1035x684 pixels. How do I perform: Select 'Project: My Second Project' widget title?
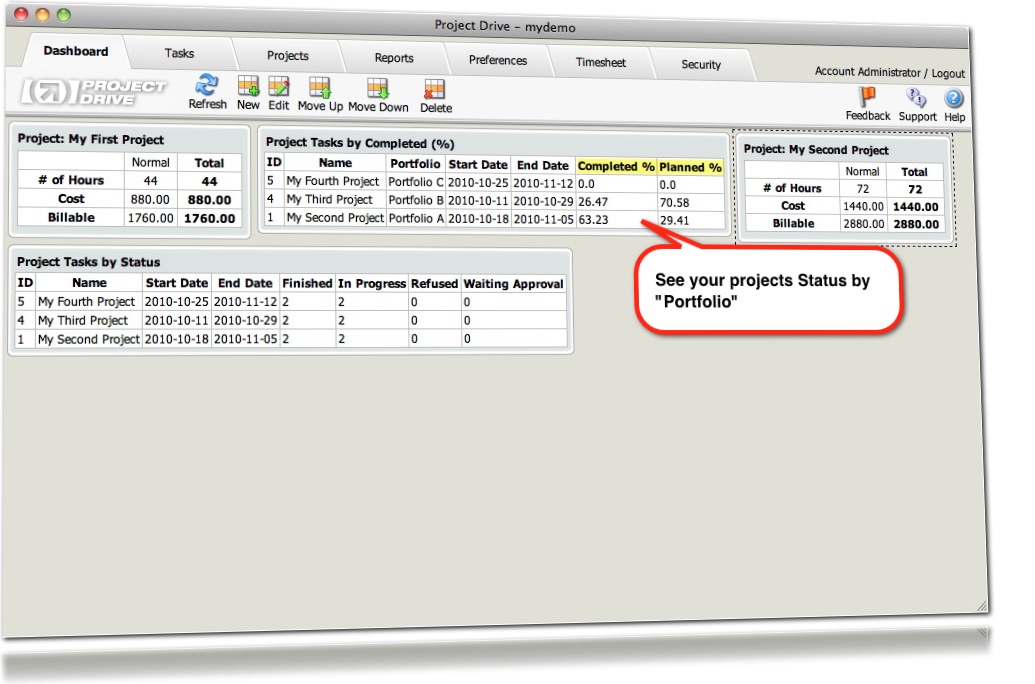tap(816, 150)
